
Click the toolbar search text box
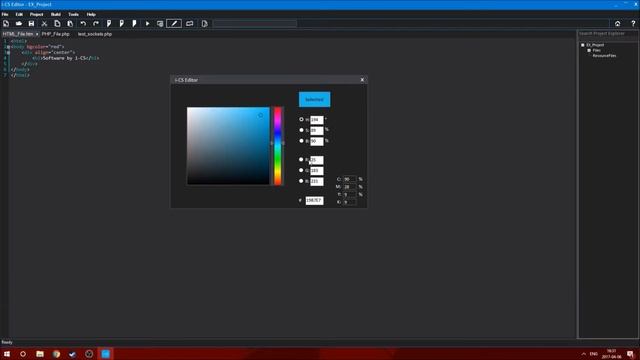pyautogui.click(x=255, y=24)
